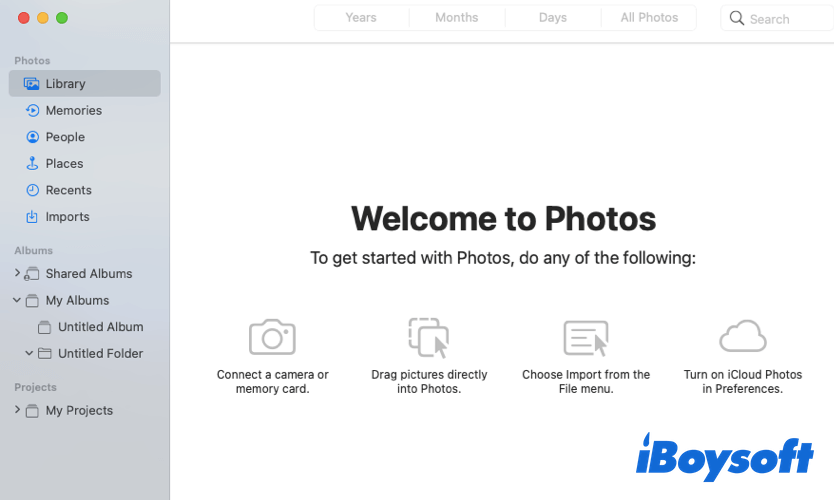
Task: Click the Import from File menu icon
Action: [x=585, y=338]
